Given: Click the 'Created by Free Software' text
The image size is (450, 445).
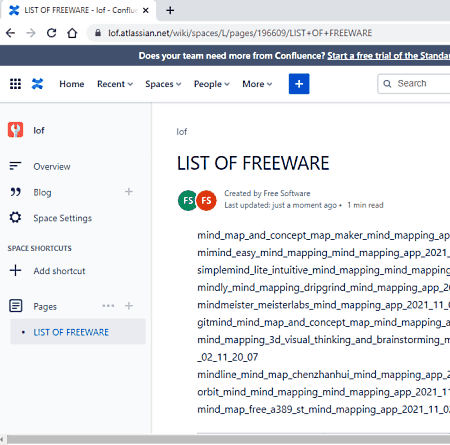Looking at the screenshot, I should pos(267,193).
